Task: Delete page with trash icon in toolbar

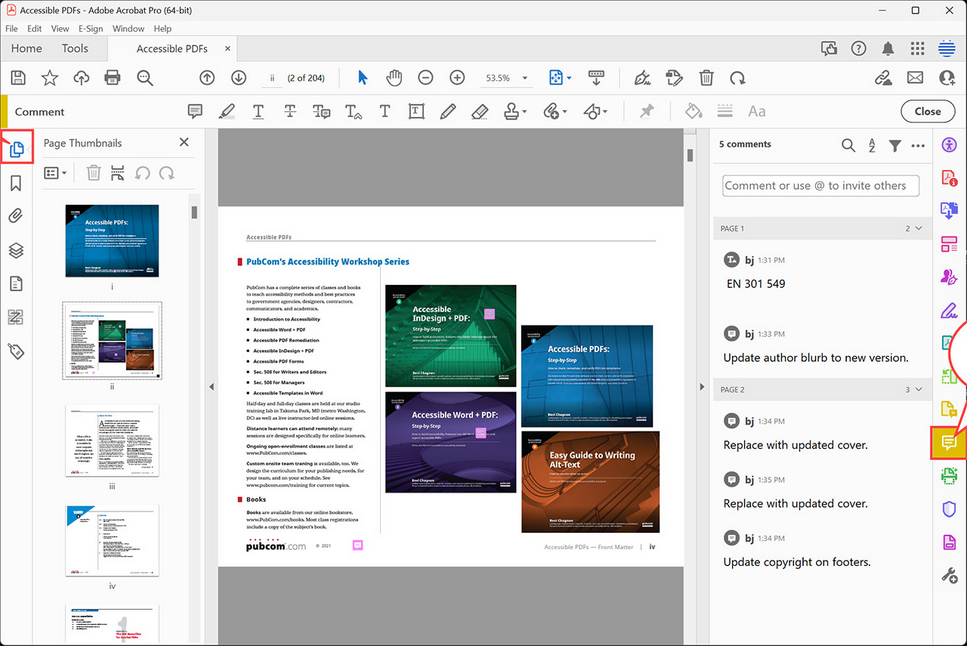Action: click(x=706, y=78)
